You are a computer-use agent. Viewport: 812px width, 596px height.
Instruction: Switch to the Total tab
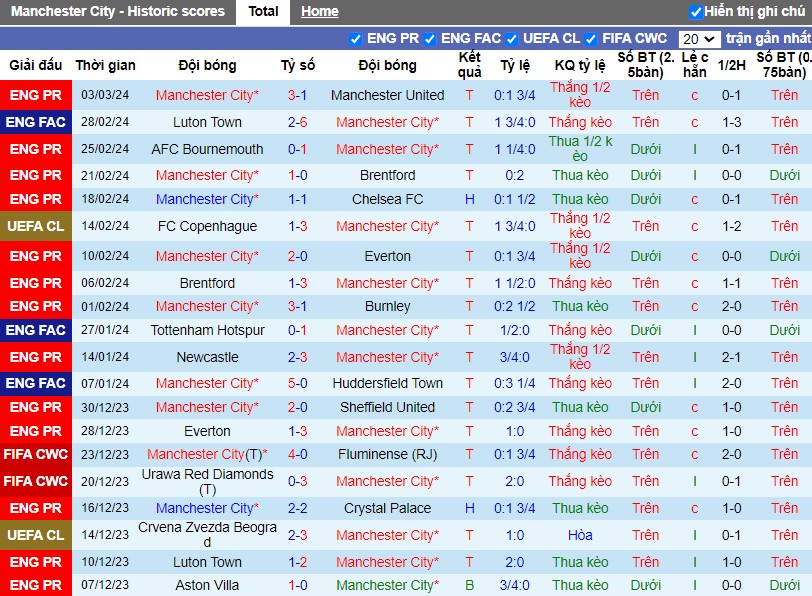(x=263, y=11)
